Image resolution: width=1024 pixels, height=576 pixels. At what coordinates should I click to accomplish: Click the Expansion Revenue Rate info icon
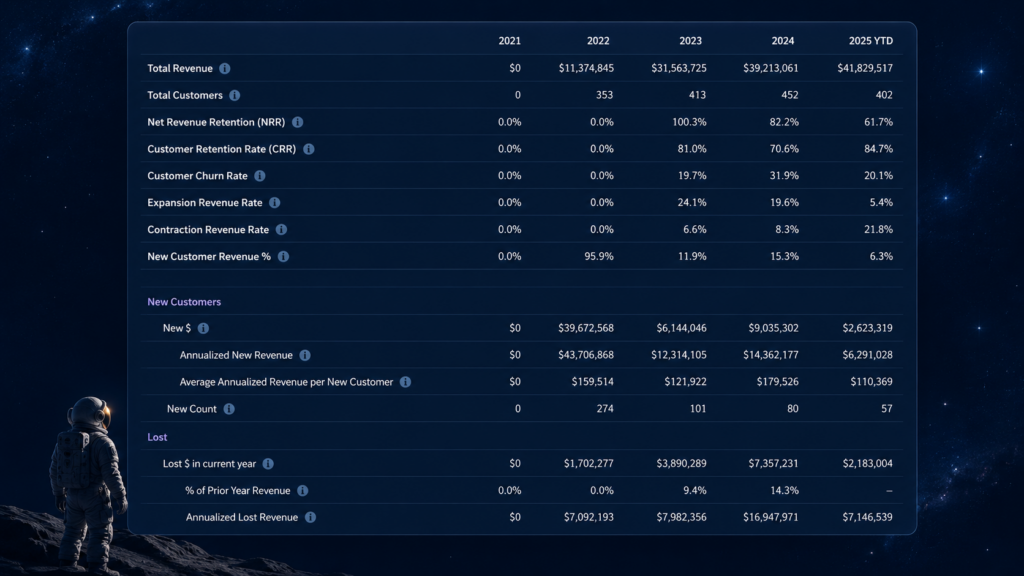[x=274, y=202]
